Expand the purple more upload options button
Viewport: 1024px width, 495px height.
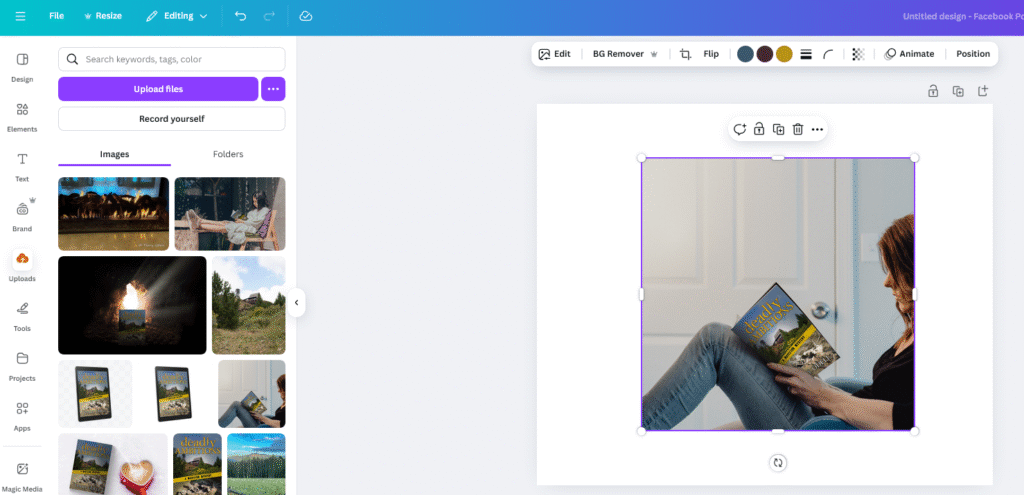(x=273, y=89)
